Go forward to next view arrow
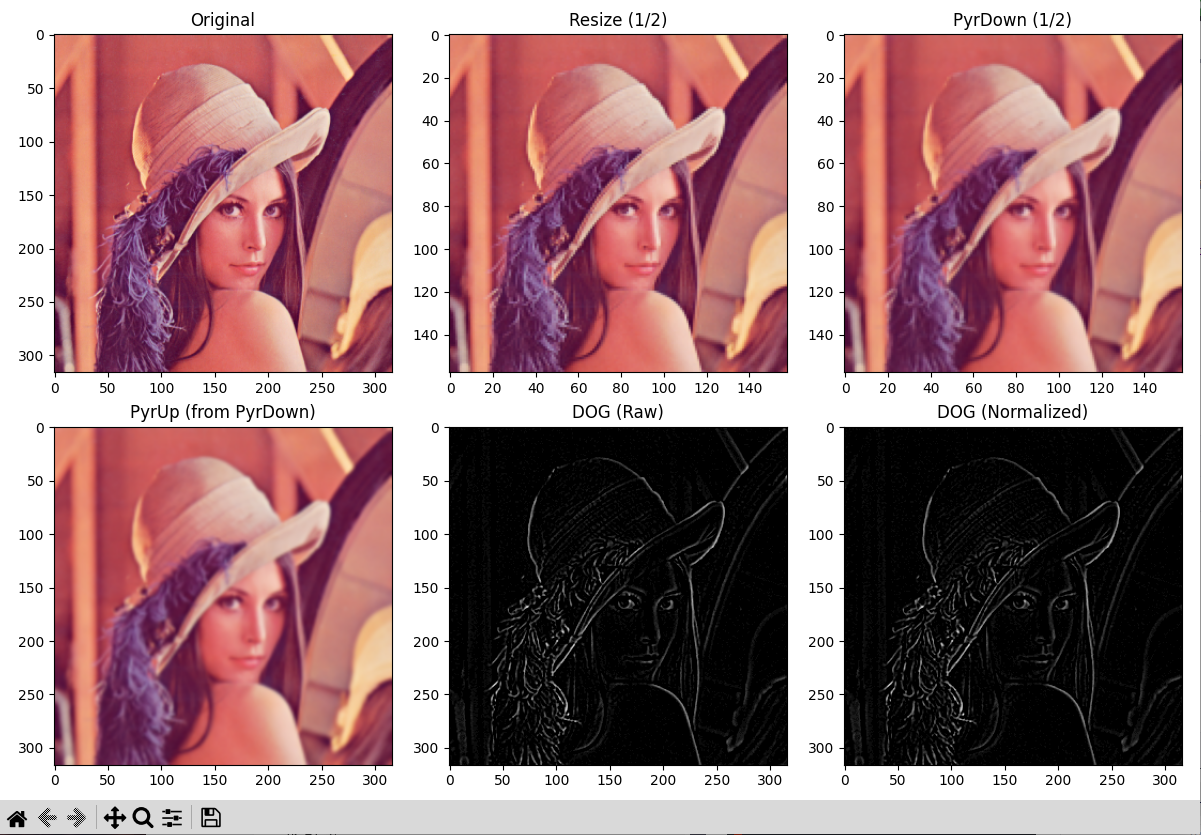The width and height of the screenshot is (1201, 835). 77,818
